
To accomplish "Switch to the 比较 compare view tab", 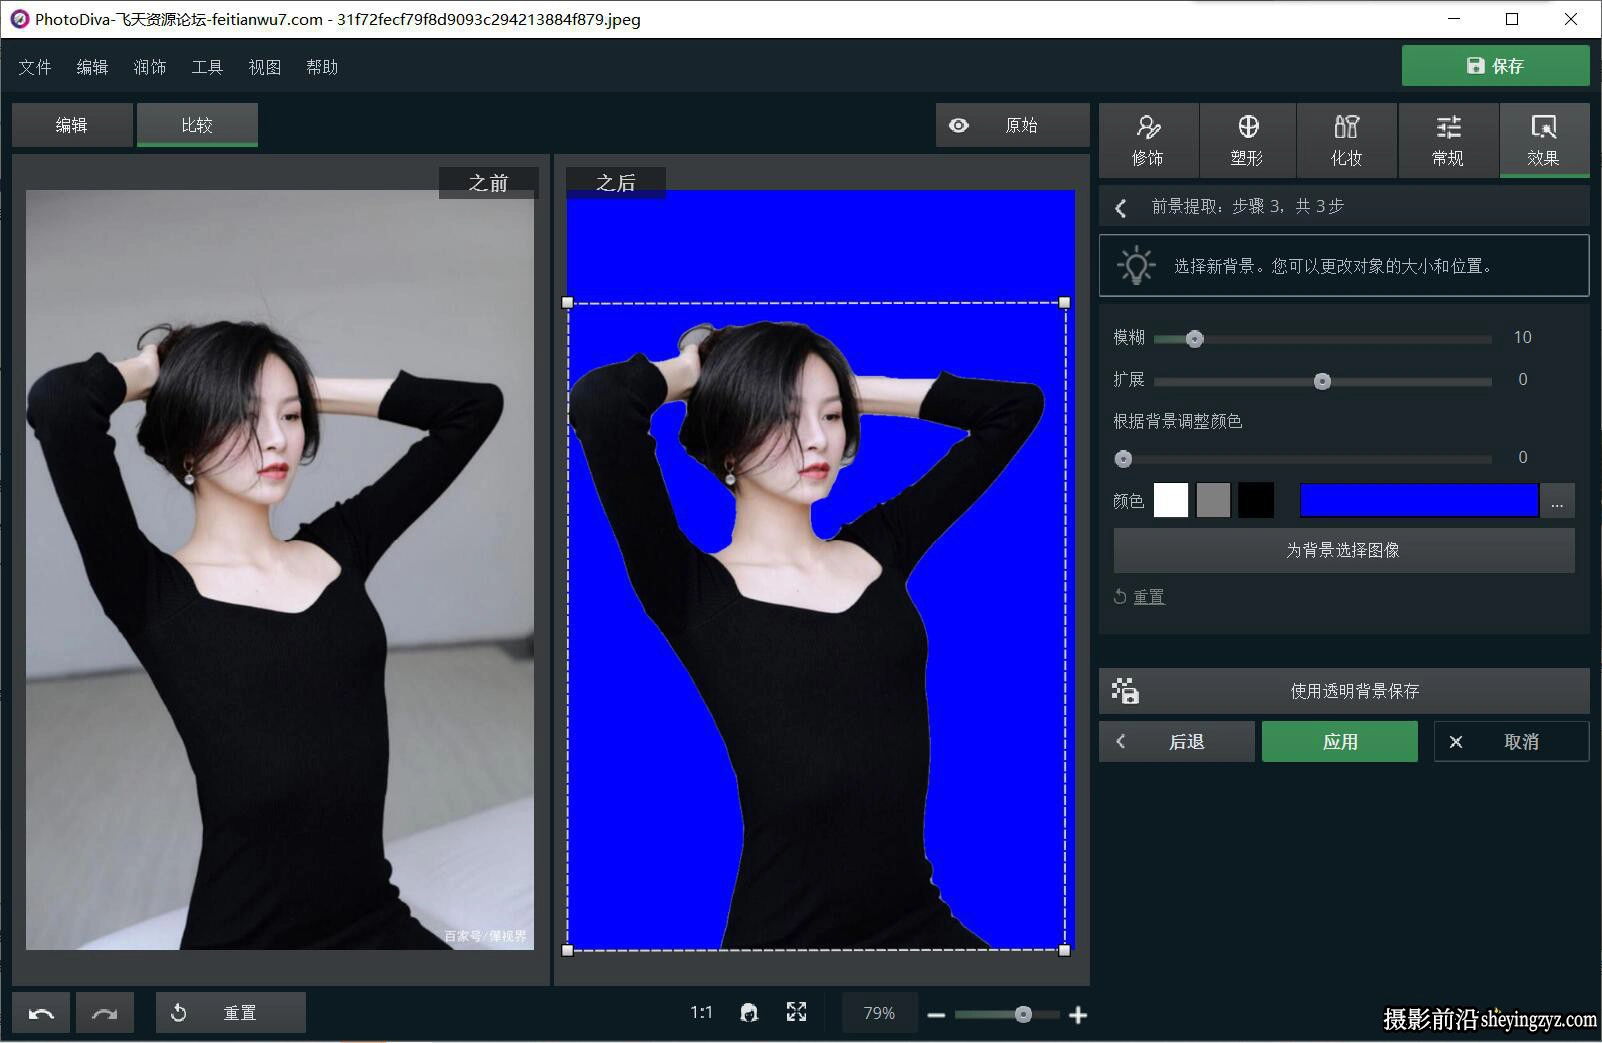I will [x=197, y=125].
